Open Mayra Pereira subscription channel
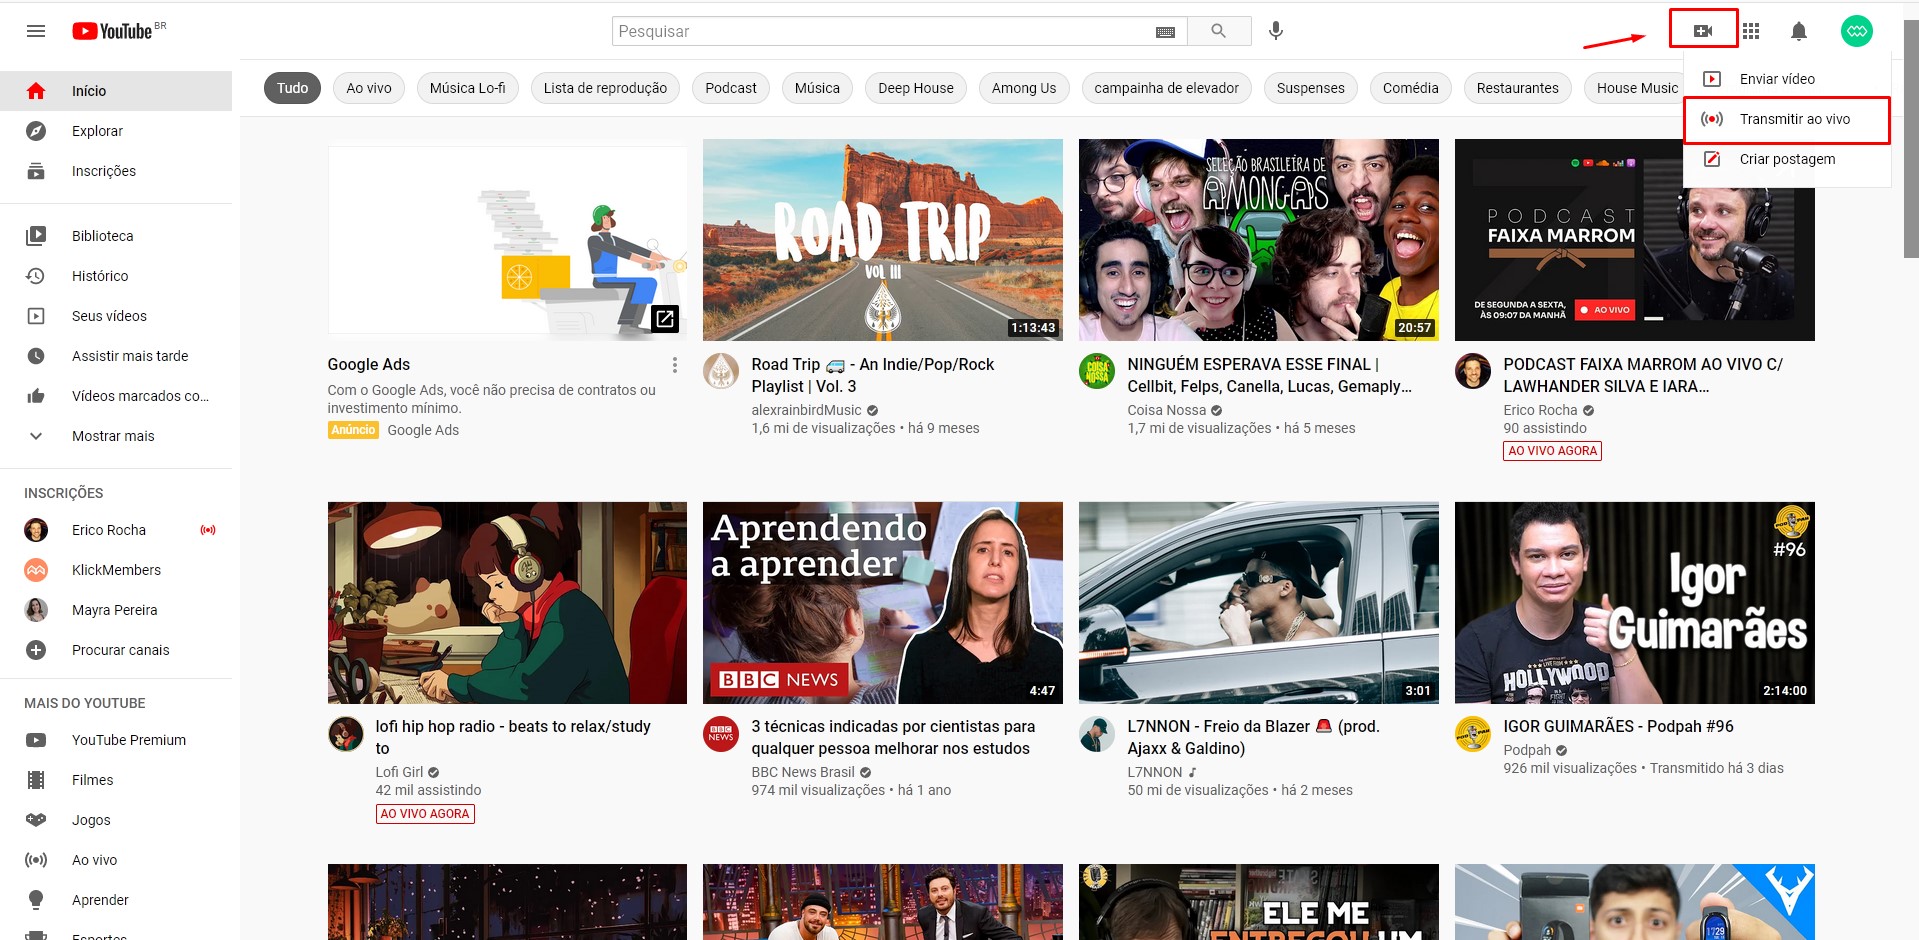Viewport: 1919px width, 940px height. 116,610
